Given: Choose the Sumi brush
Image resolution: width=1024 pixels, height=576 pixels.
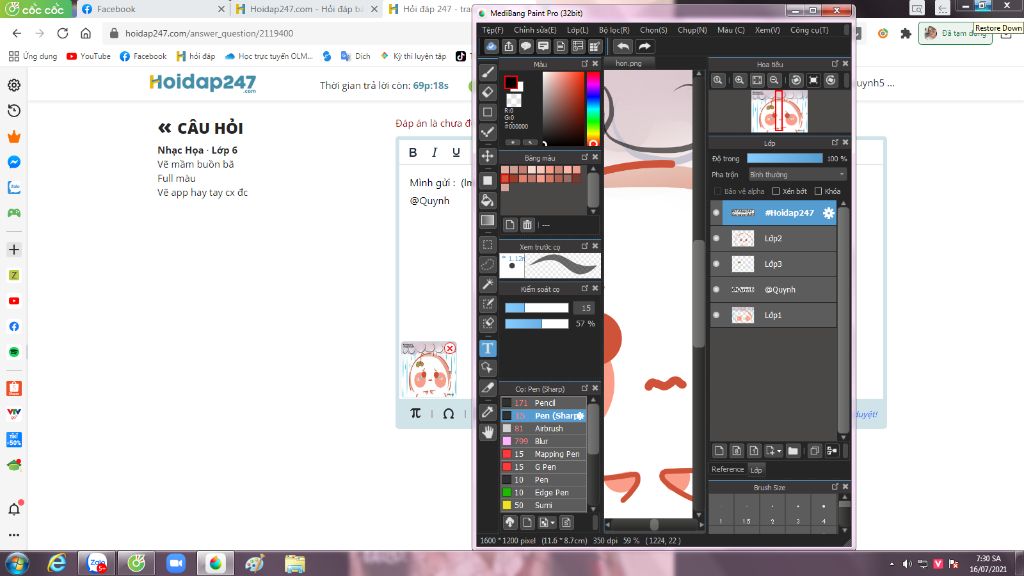Looking at the screenshot, I should tap(543, 505).
